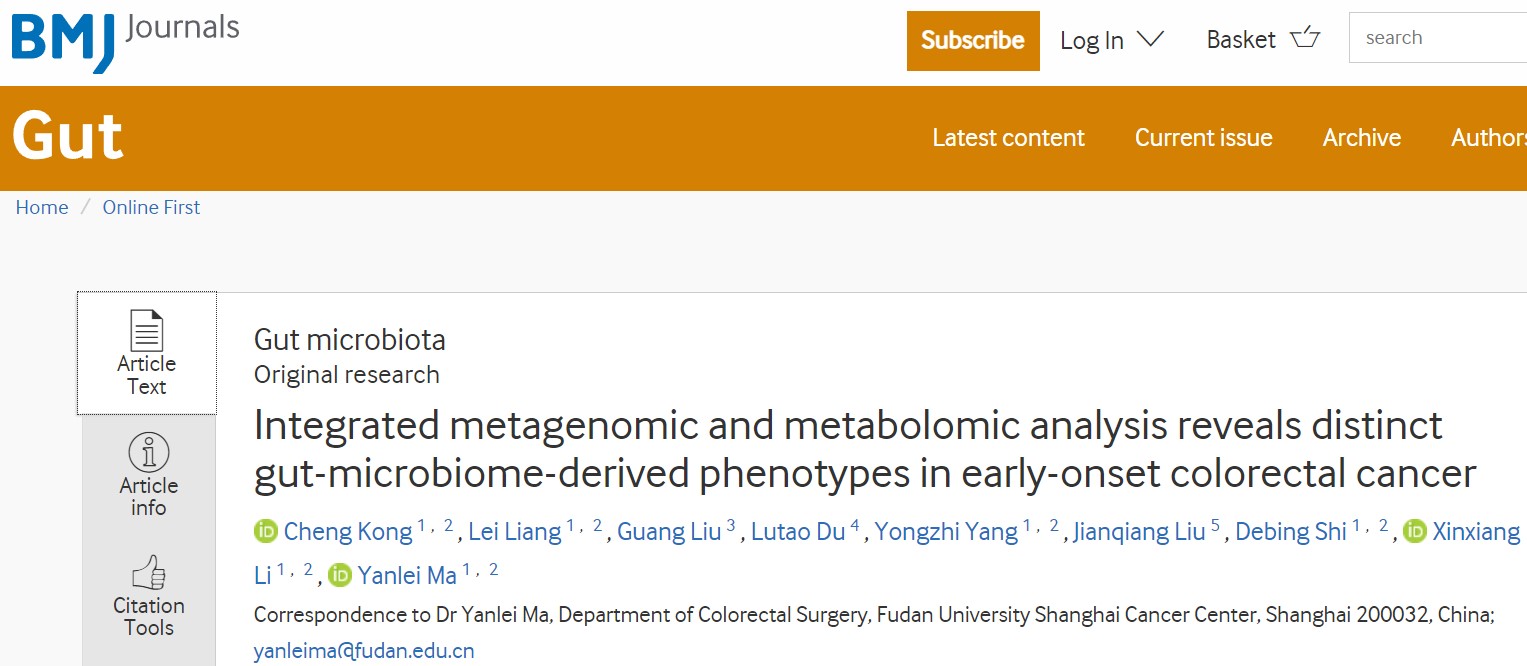Viewport: 1527px width, 666px height.
Task: Click the search input field
Action: (x=1438, y=38)
